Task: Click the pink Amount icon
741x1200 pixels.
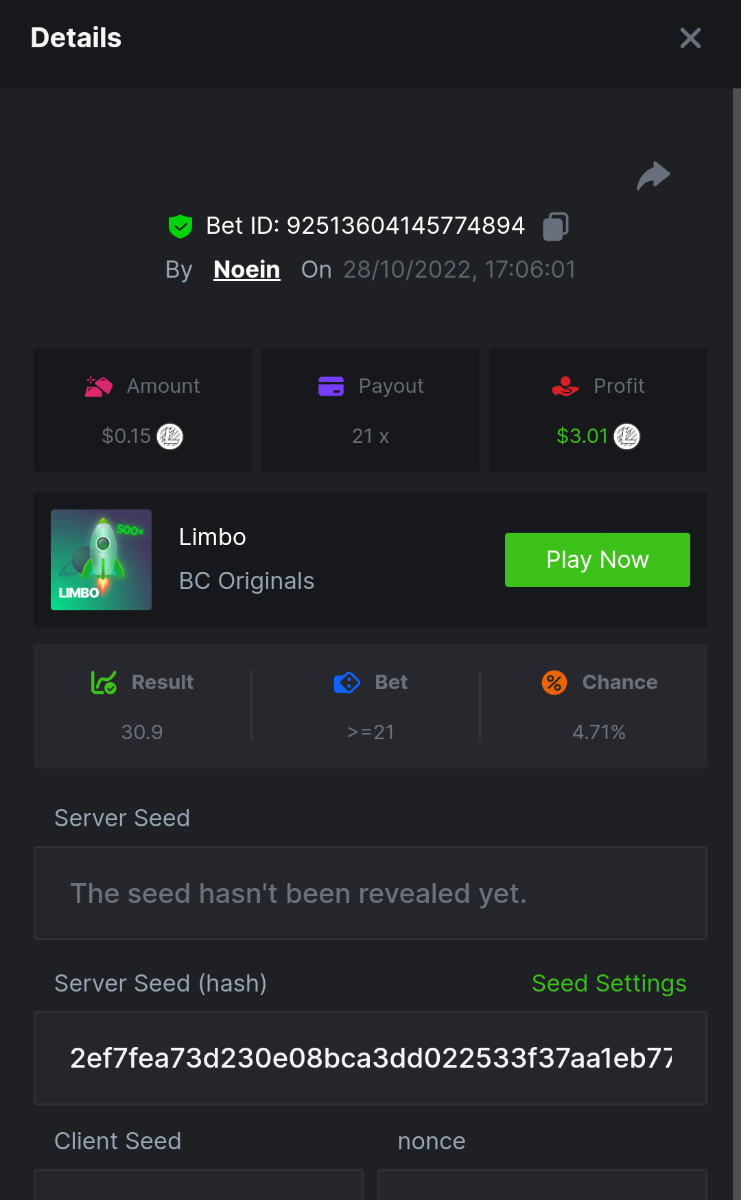Action: pos(98,386)
